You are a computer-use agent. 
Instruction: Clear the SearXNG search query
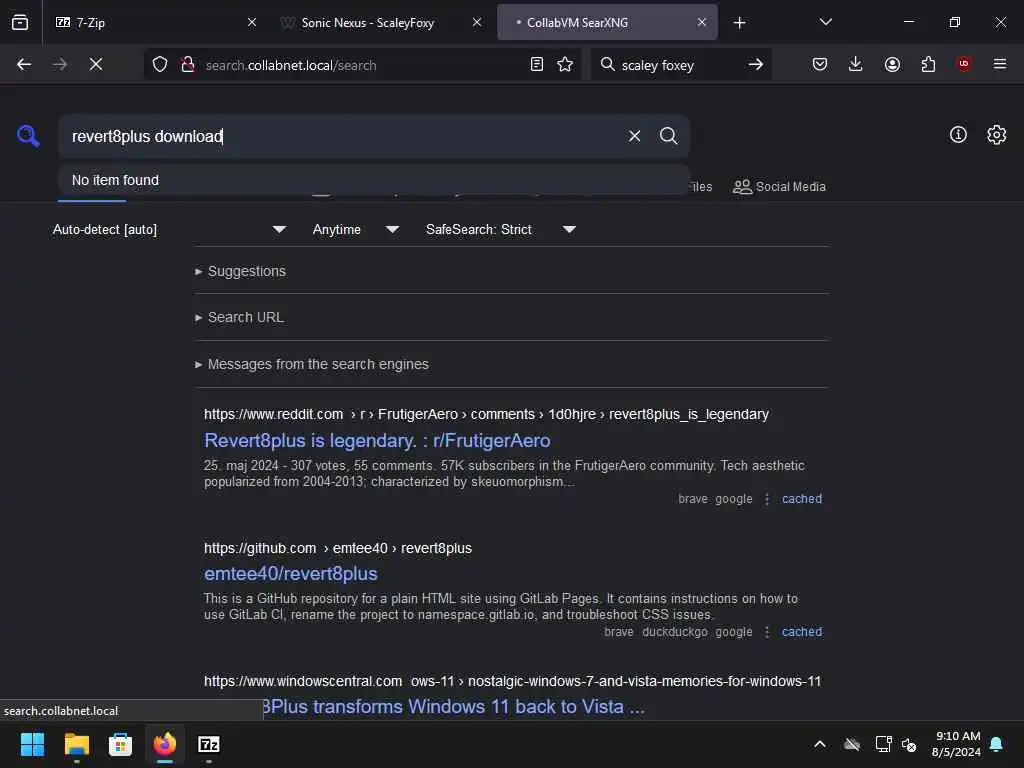[x=634, y=136]
